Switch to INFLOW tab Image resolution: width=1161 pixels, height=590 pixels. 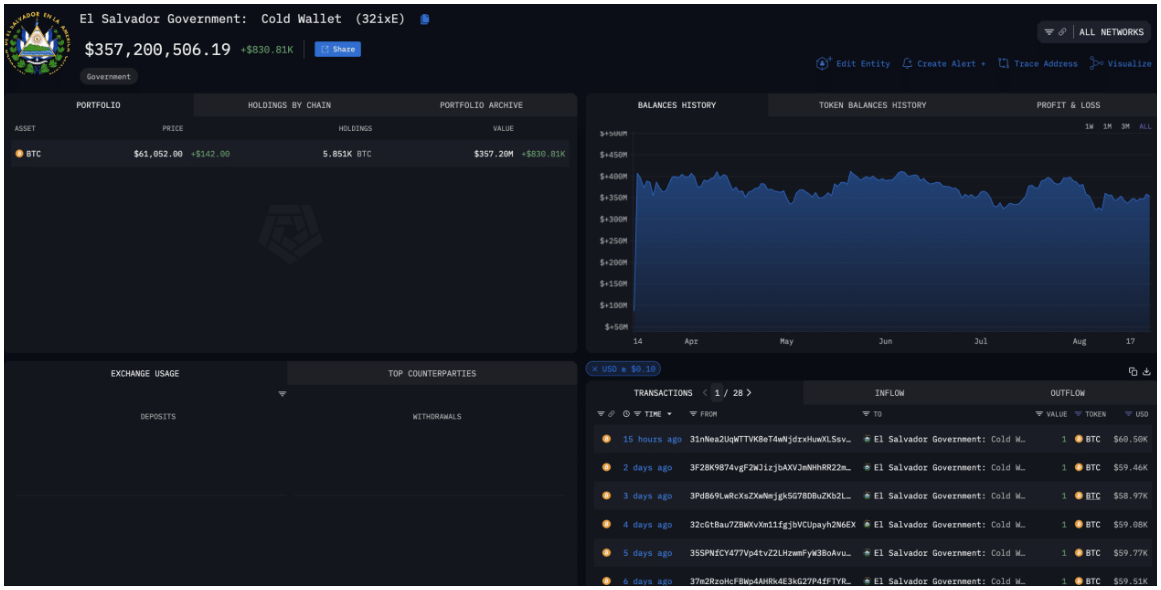point(889,393)
